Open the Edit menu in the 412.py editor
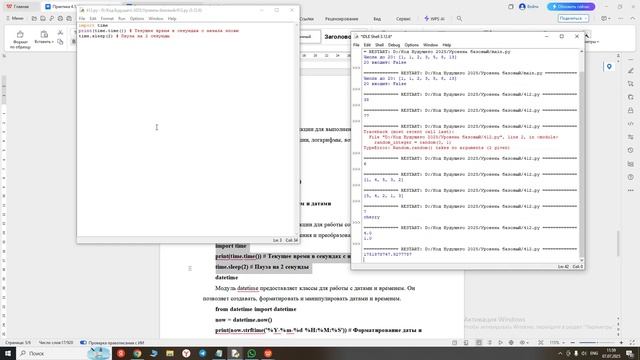This screenshot has width=640, height=360. 93,19
